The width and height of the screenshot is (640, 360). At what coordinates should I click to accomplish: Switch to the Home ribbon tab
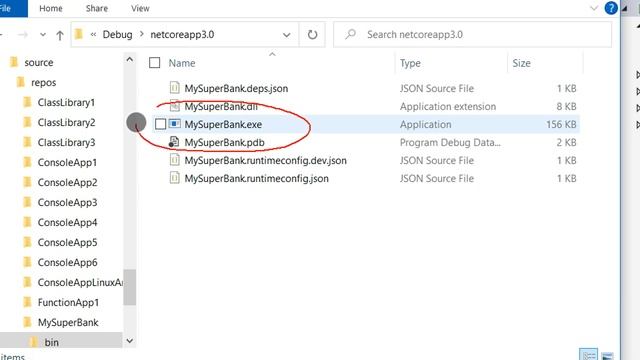point(51,8)
